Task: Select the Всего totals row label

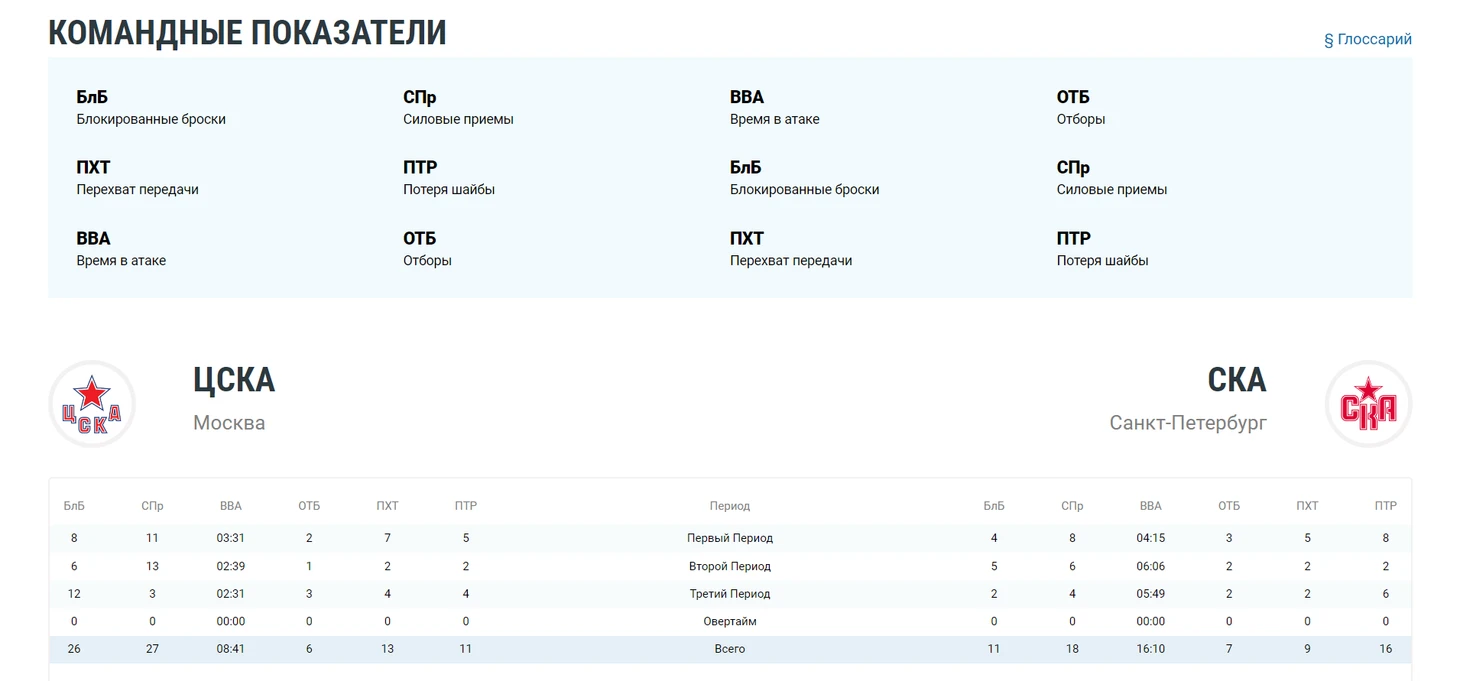Action: pyautogui.click(x=729, y=649)
